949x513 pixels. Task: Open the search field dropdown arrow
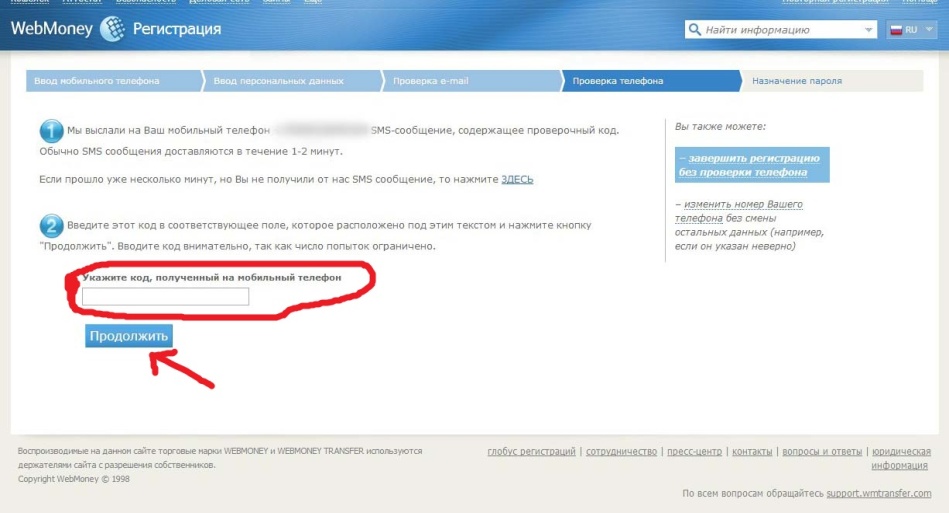click(869, 30)
